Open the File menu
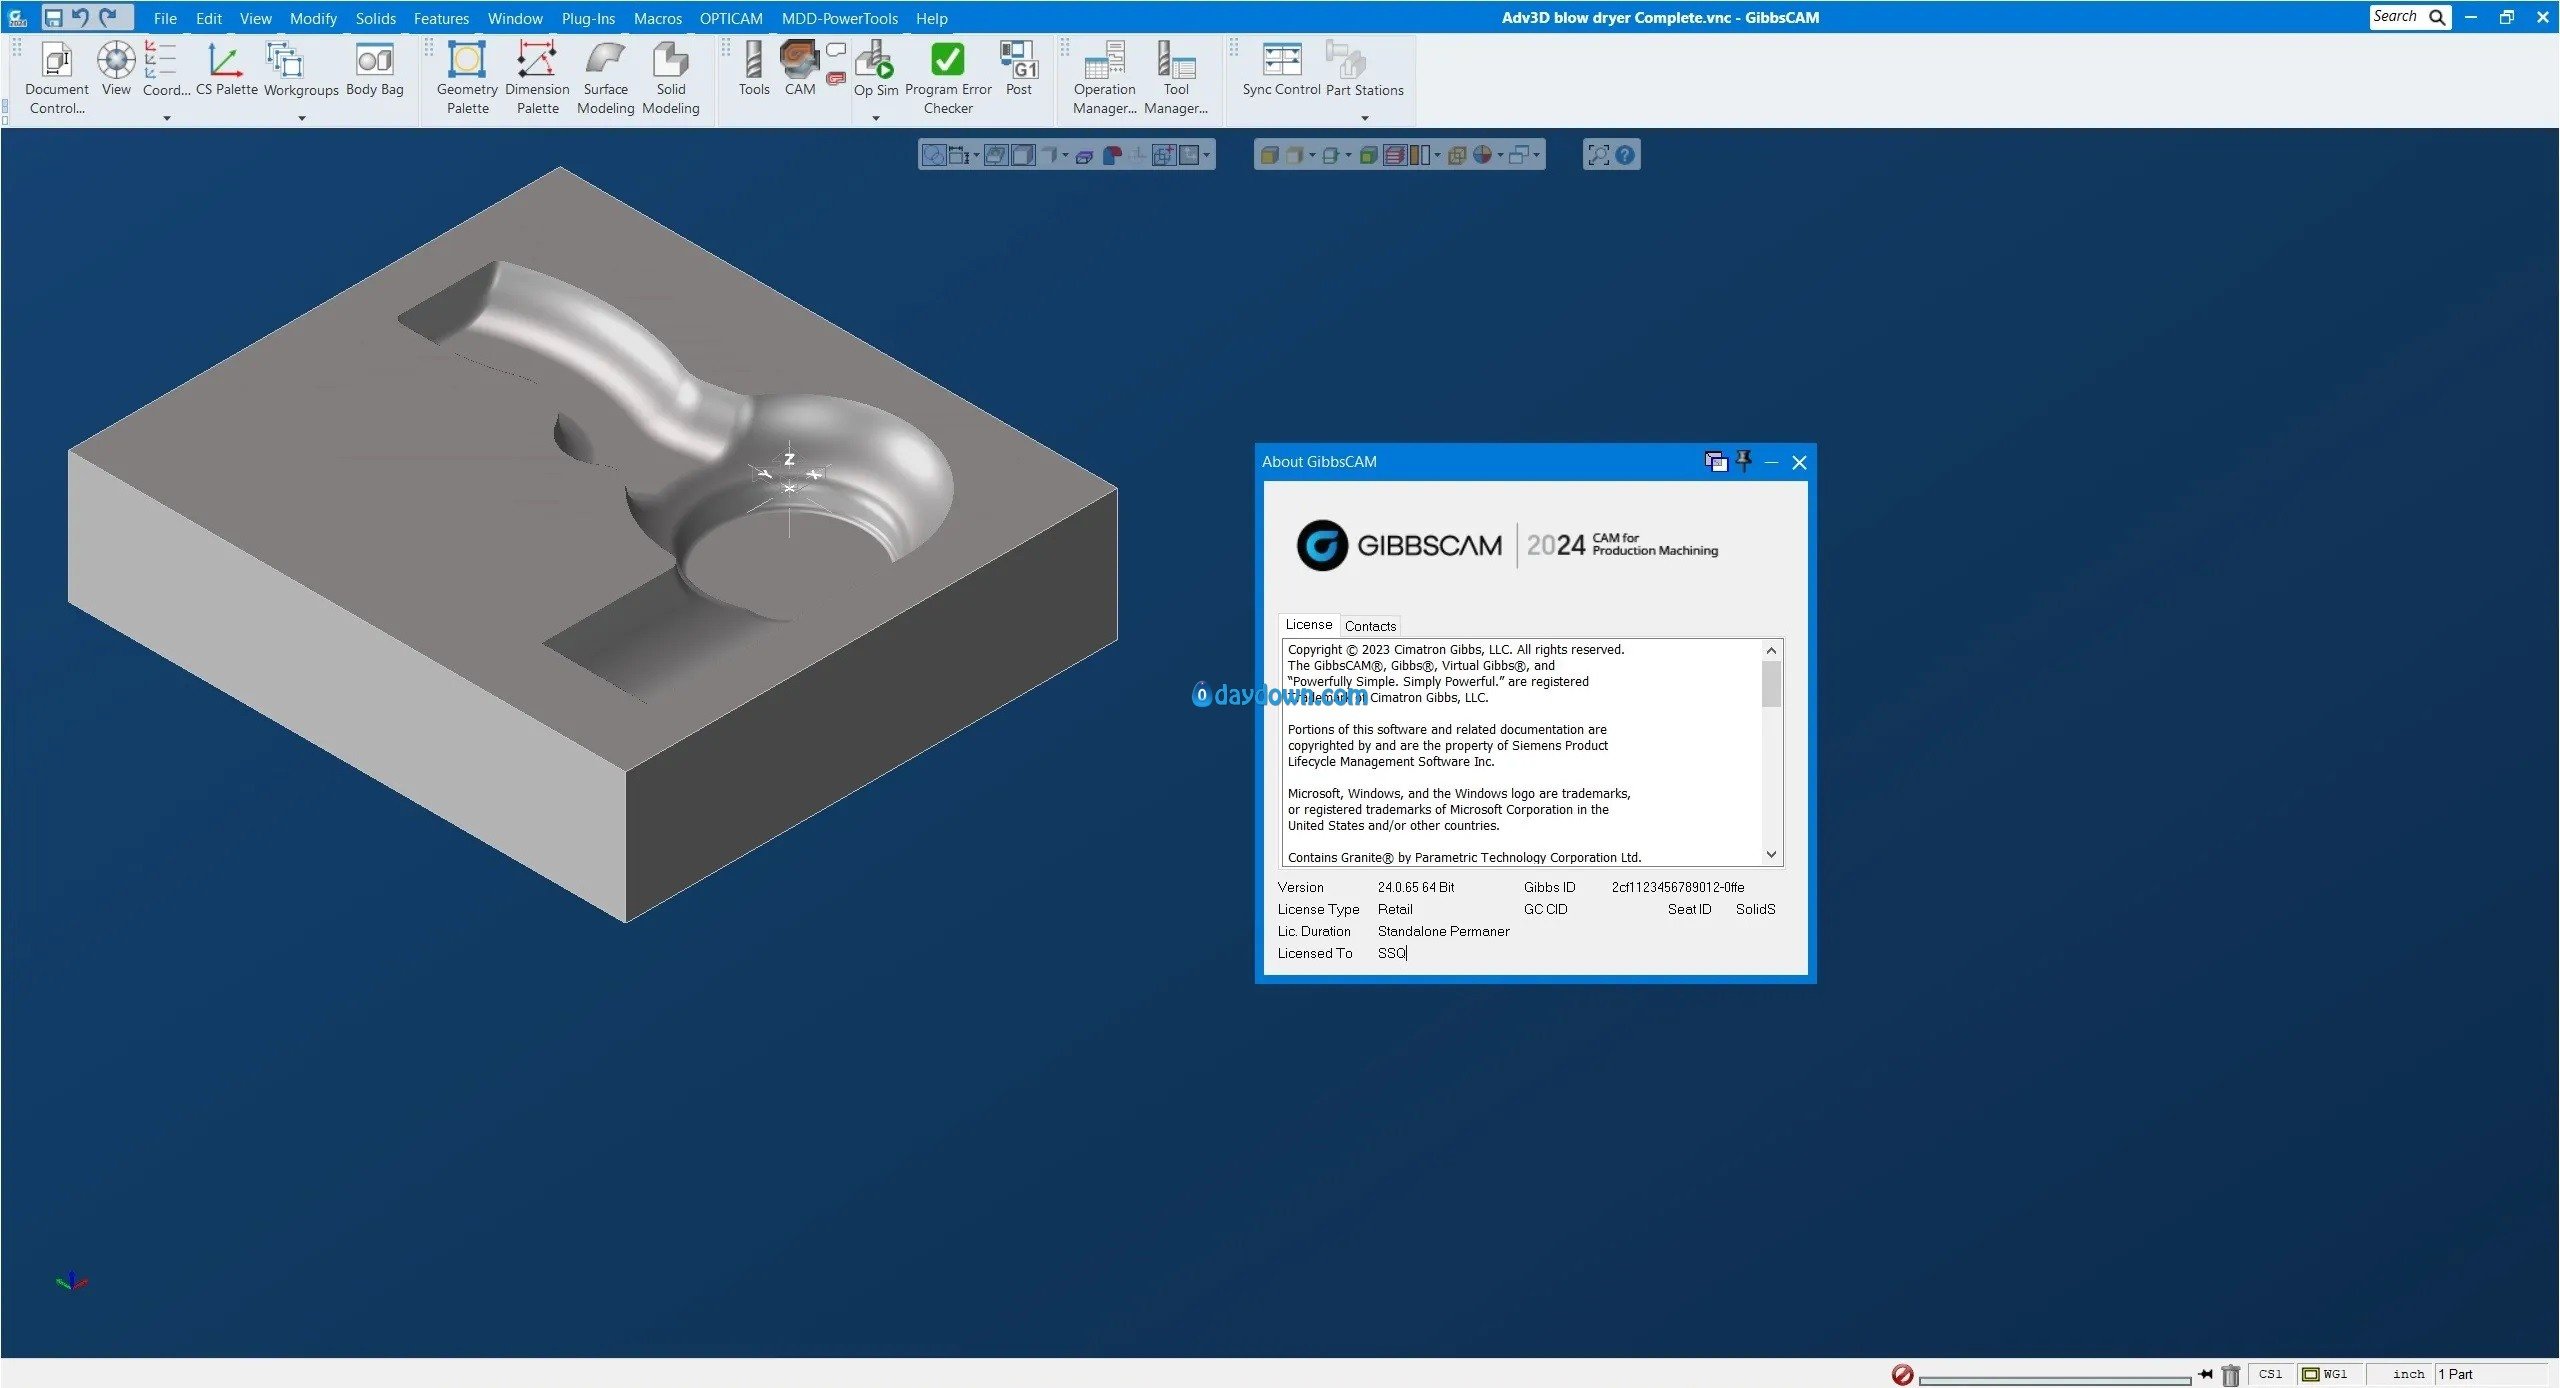The width and height of the screenshot is (2560, 1388). (165, 18)
